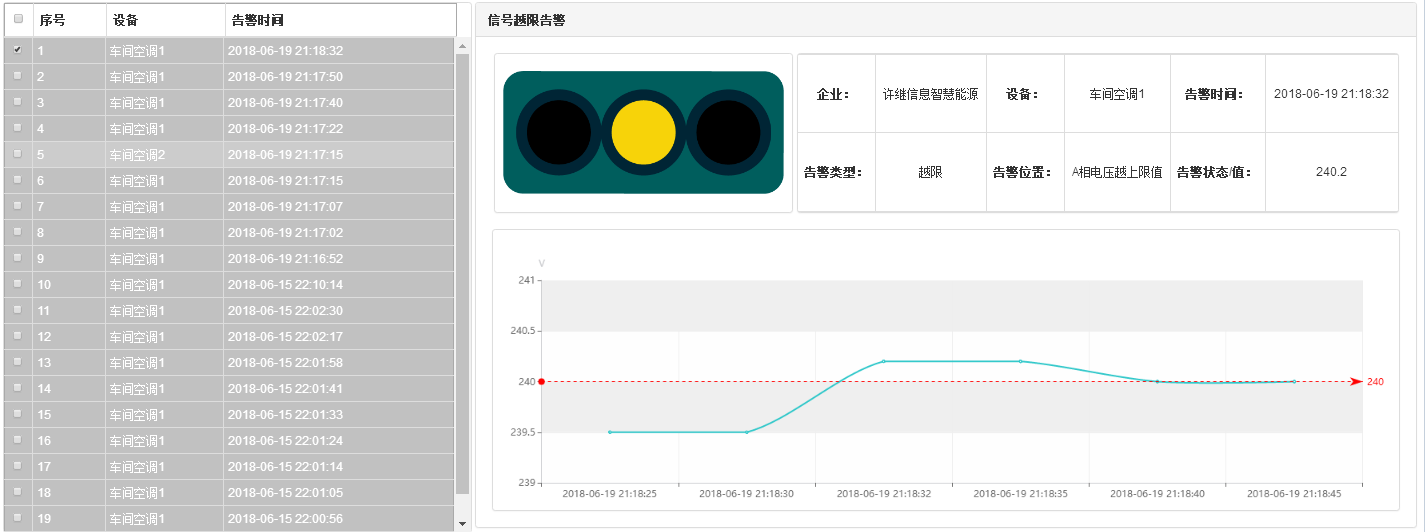Click the left dark traffic light lamp
This screenshot has height=532, width=1425.
point(558,132)
